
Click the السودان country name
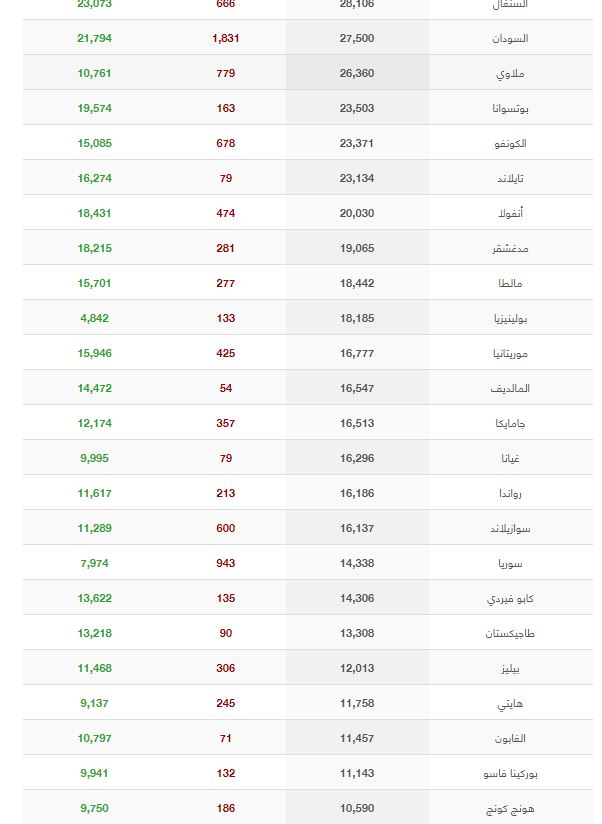(510, 38)
